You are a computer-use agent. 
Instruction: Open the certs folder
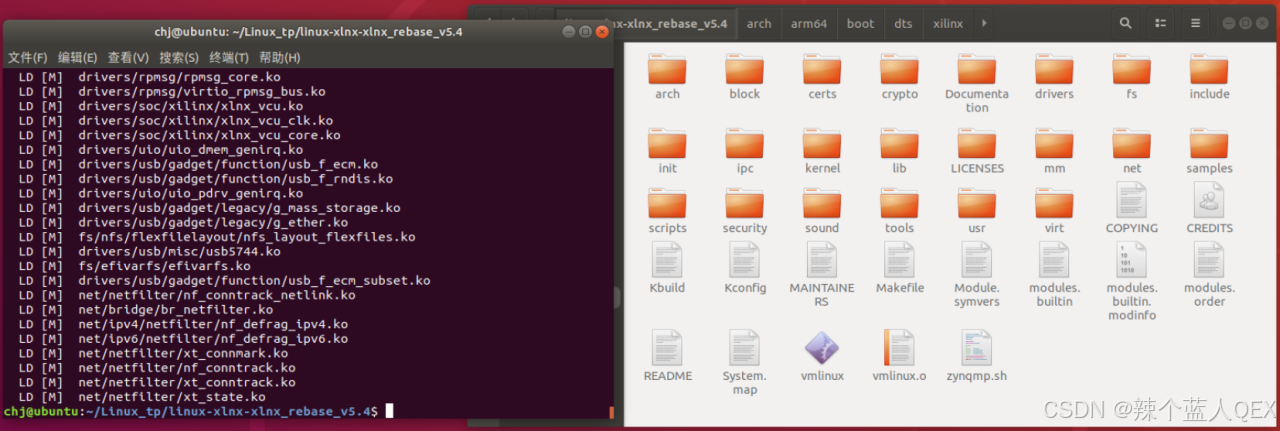(822, 77)
